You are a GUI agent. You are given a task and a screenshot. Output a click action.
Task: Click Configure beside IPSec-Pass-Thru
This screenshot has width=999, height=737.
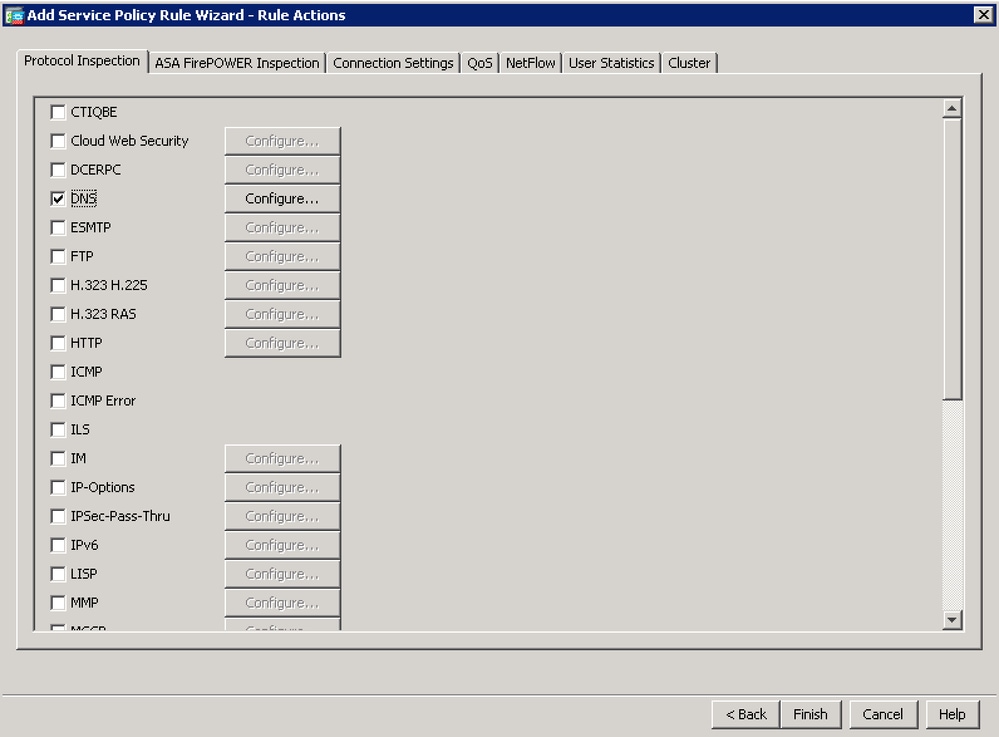(282, 516)
